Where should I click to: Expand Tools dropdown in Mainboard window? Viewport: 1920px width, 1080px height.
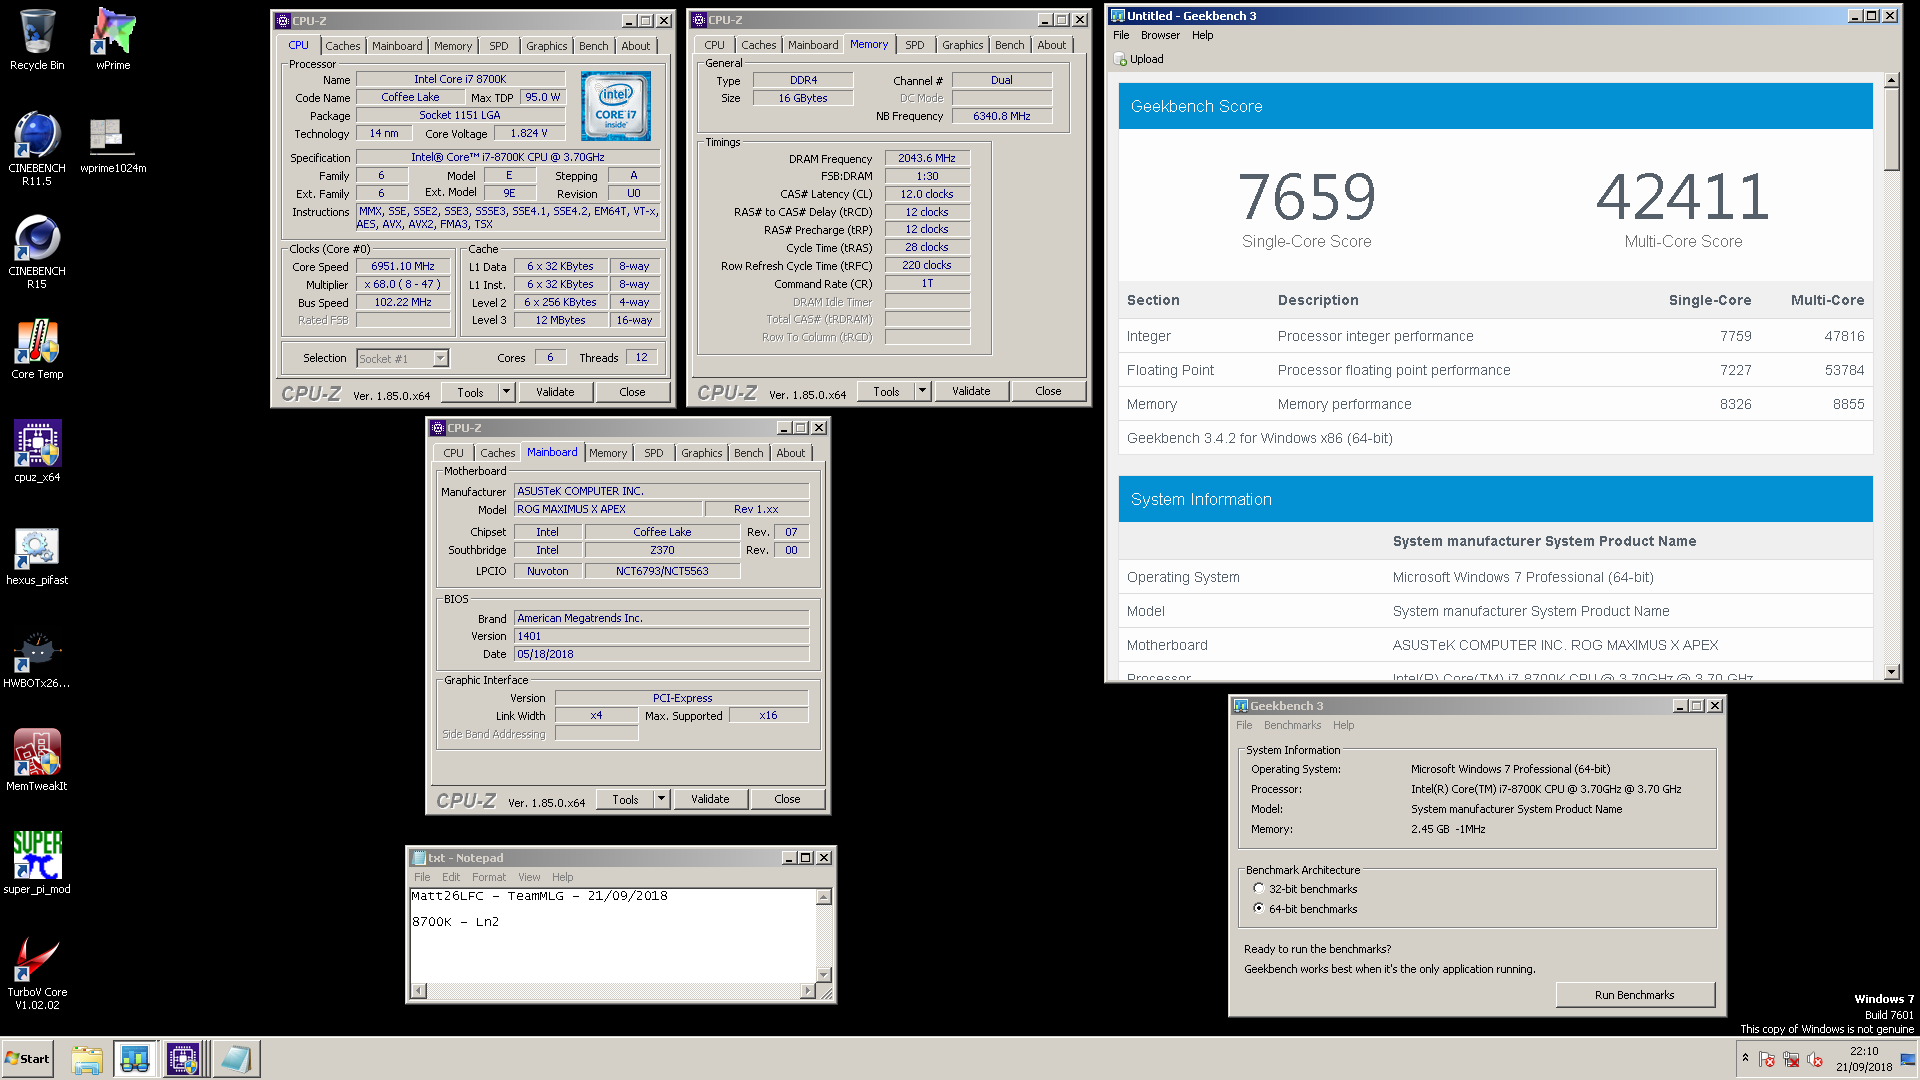662,799
